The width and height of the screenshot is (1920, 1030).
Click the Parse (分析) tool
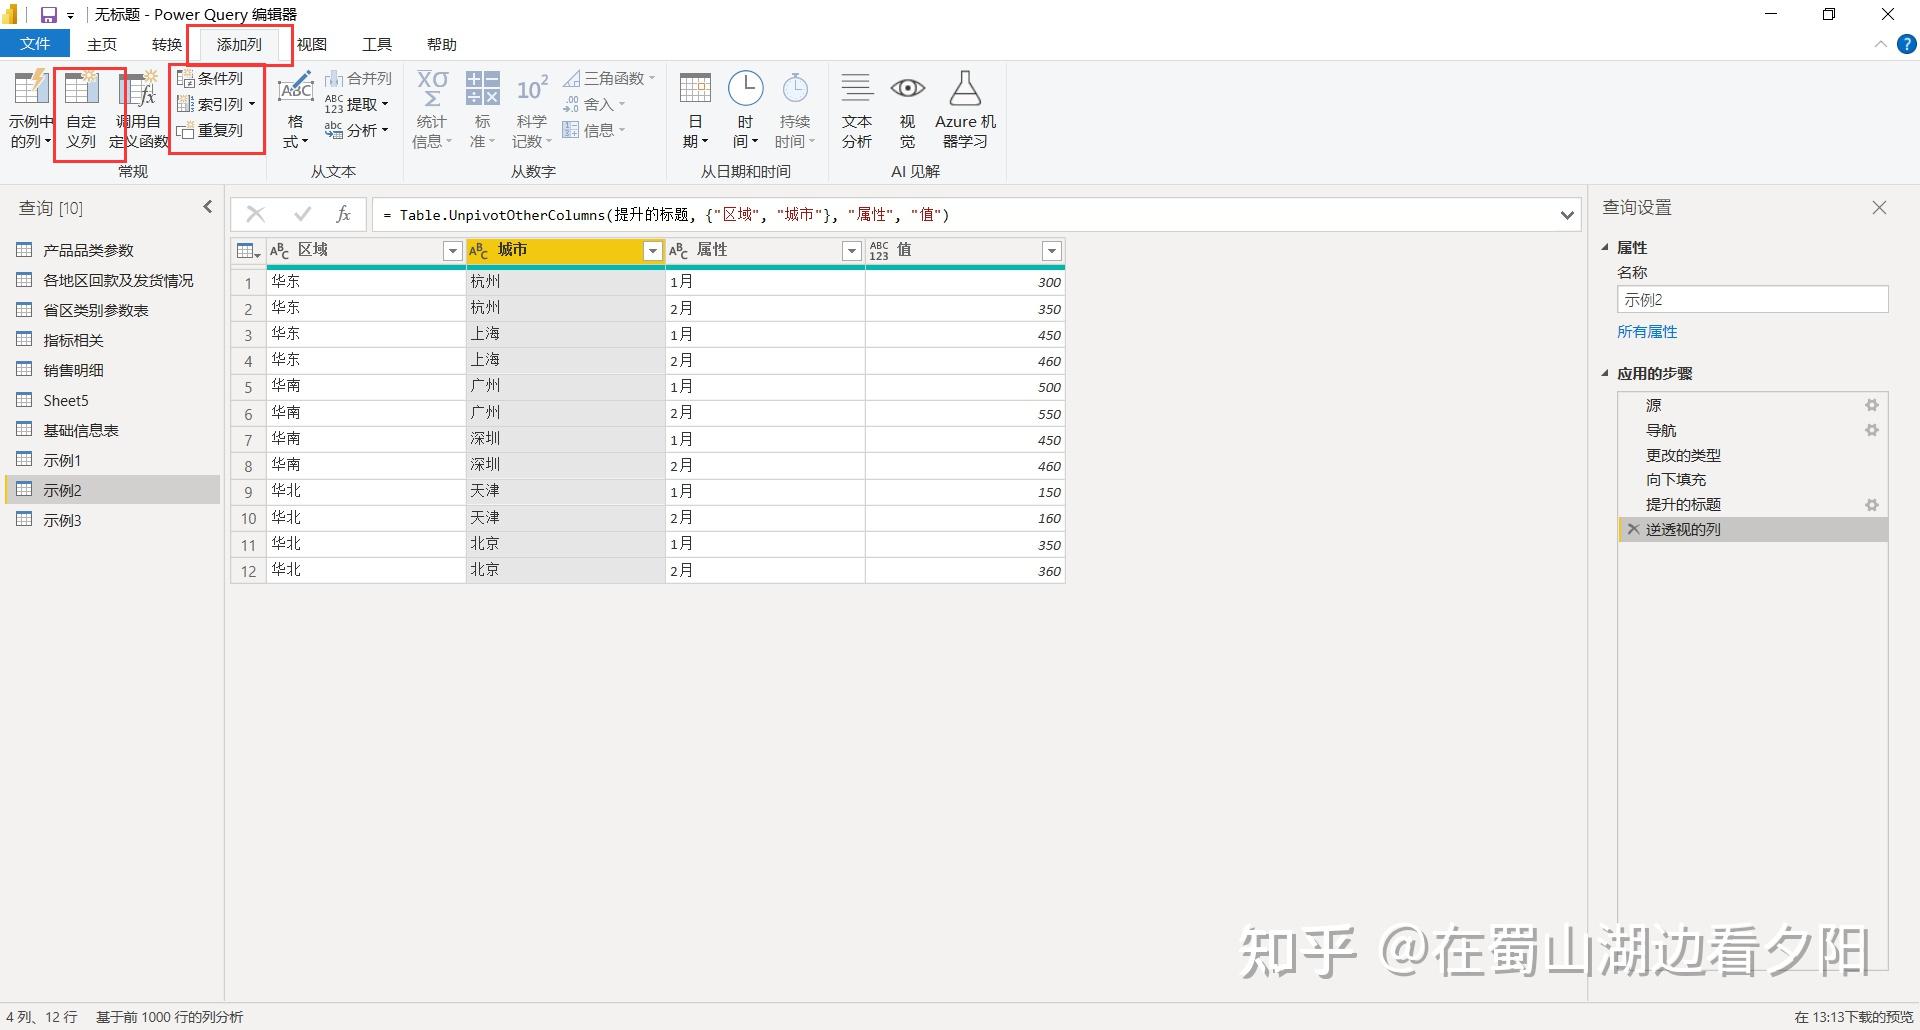pos(356,130)
